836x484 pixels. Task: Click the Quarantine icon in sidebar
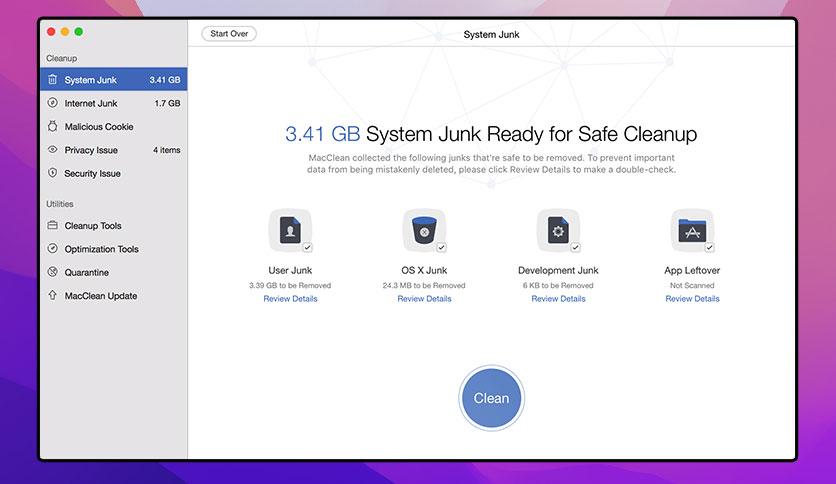[52, 272]
